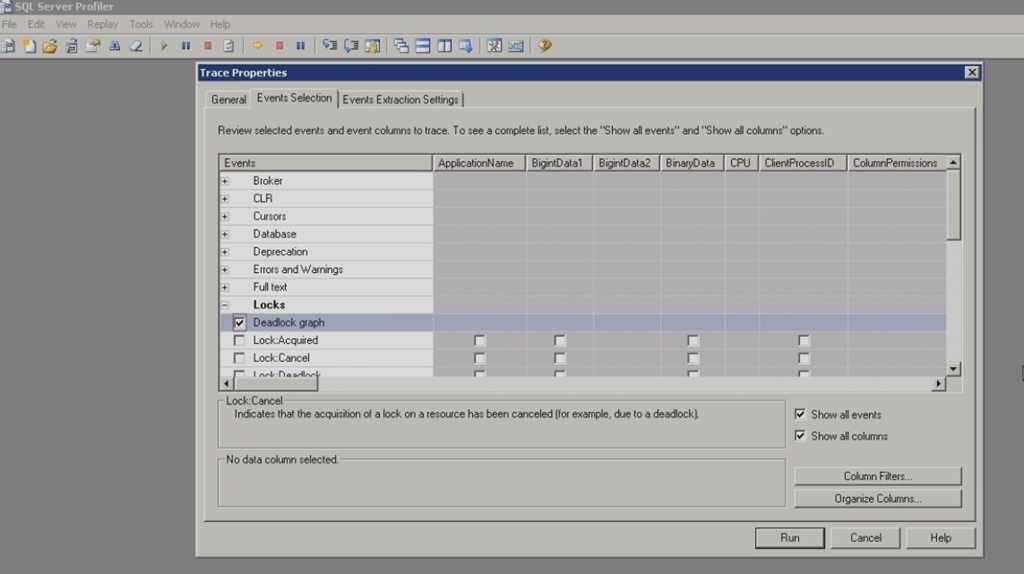The image size is (1024, 574).
Task: Click the scroll down arrow of events grid
Action: click(x=953, y=369)
